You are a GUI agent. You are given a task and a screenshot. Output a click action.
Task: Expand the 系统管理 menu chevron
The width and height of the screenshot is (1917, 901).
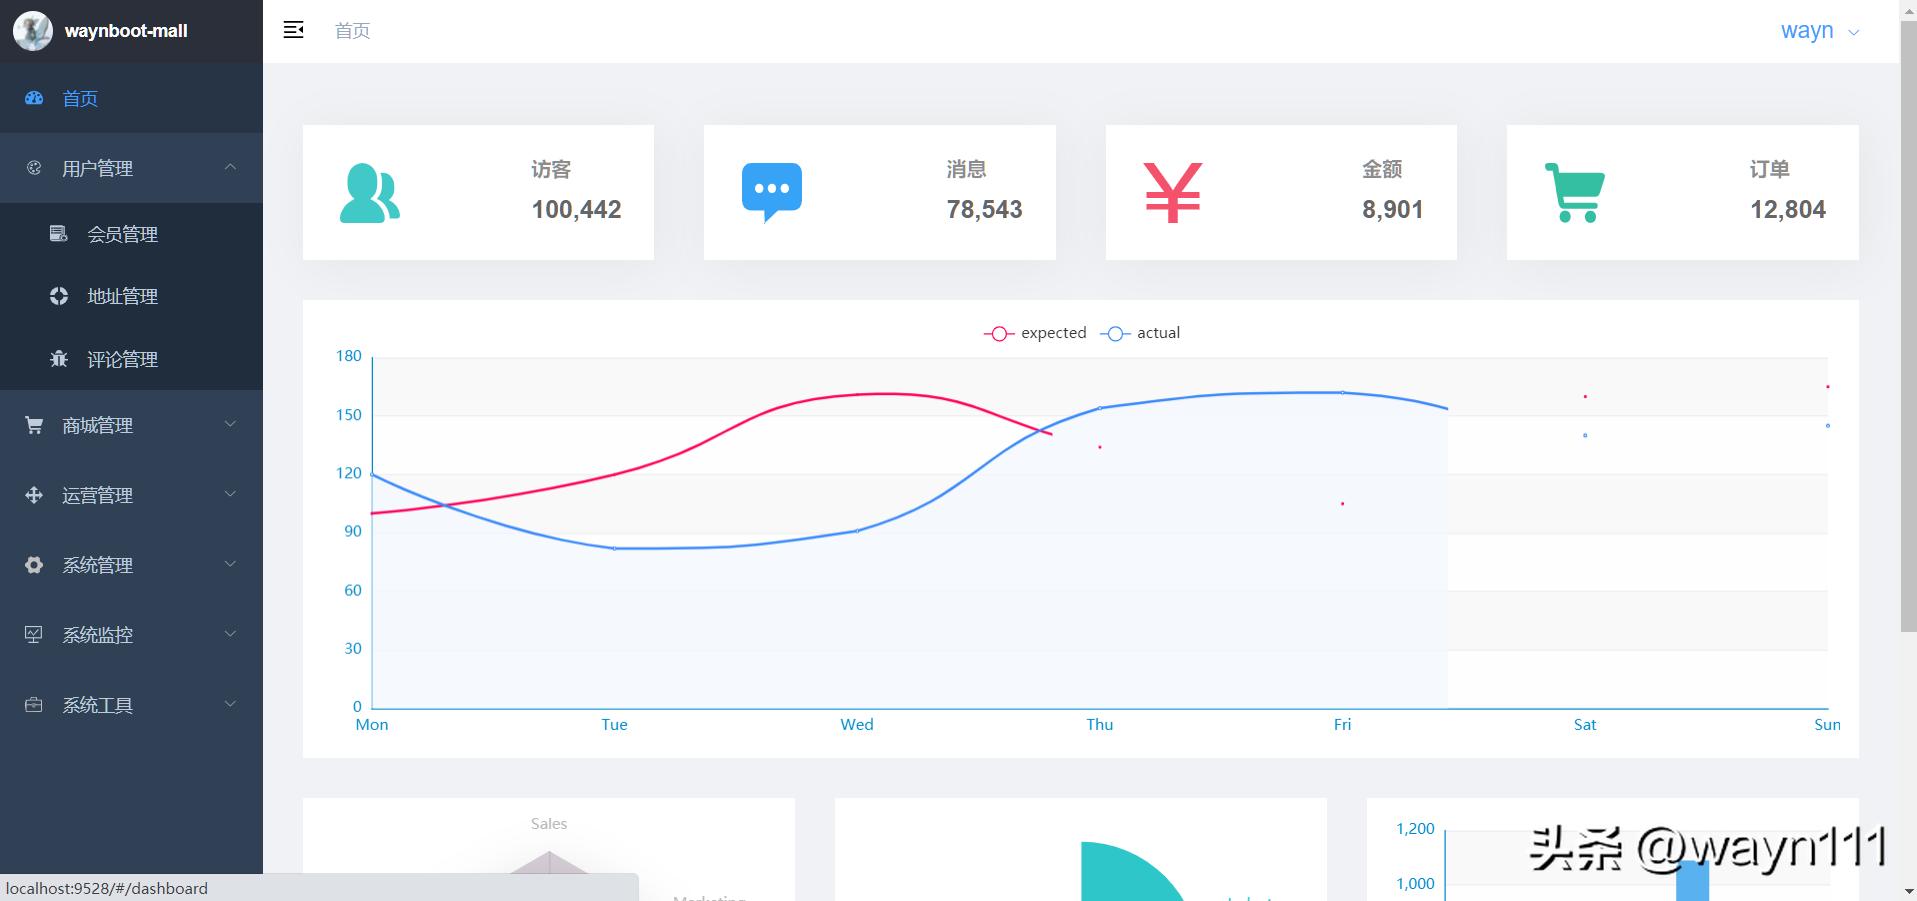click(231, 564)
